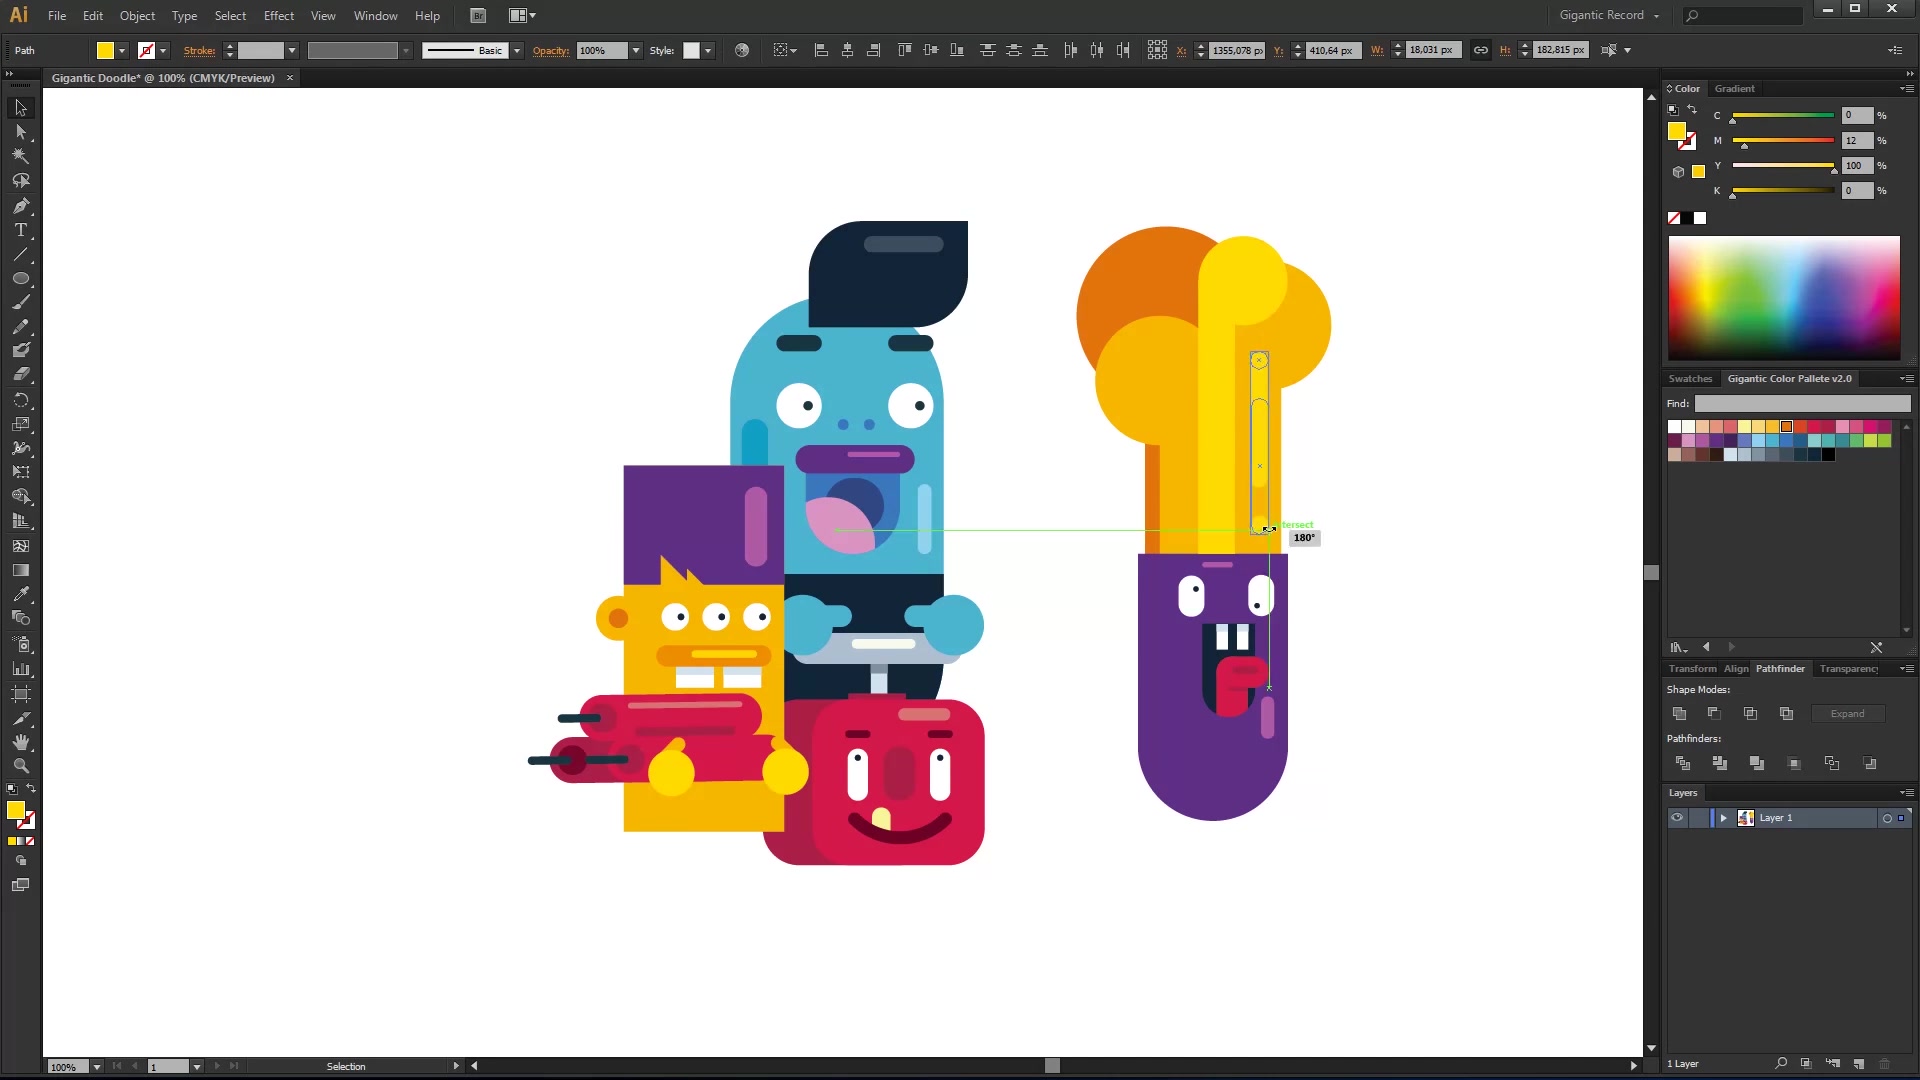This screenshot has width=1920, height=1080.
Task: Click Divide pathfinder icon
Action: coord(1683,763)
